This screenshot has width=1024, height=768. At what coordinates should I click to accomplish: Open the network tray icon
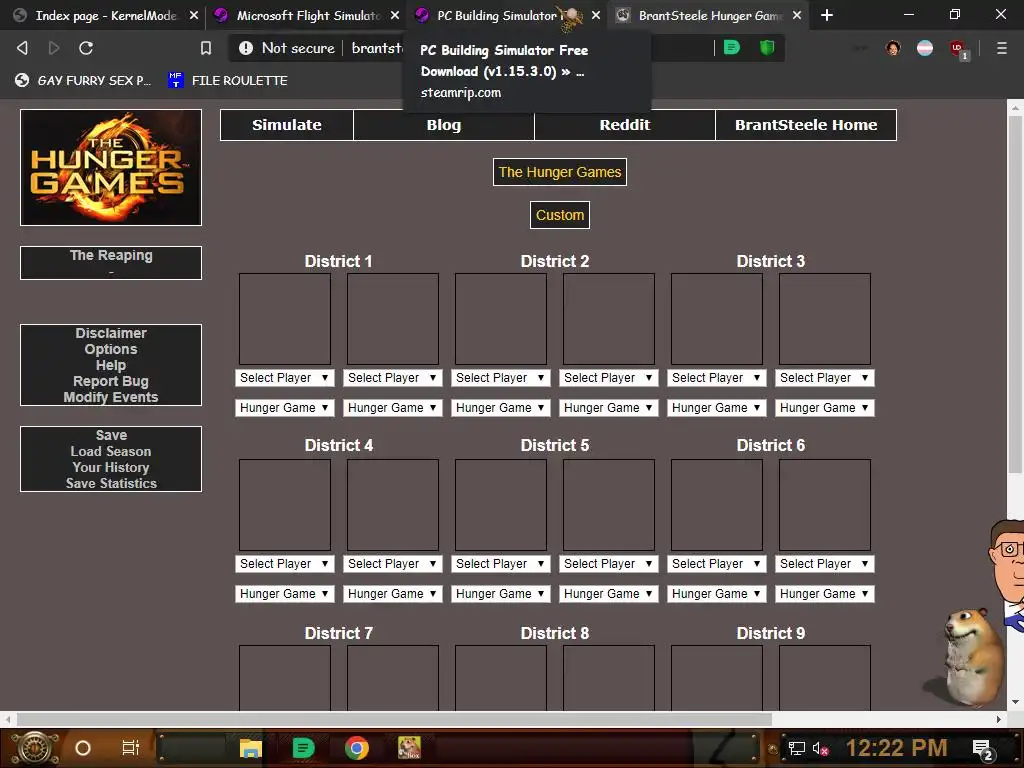797,748
